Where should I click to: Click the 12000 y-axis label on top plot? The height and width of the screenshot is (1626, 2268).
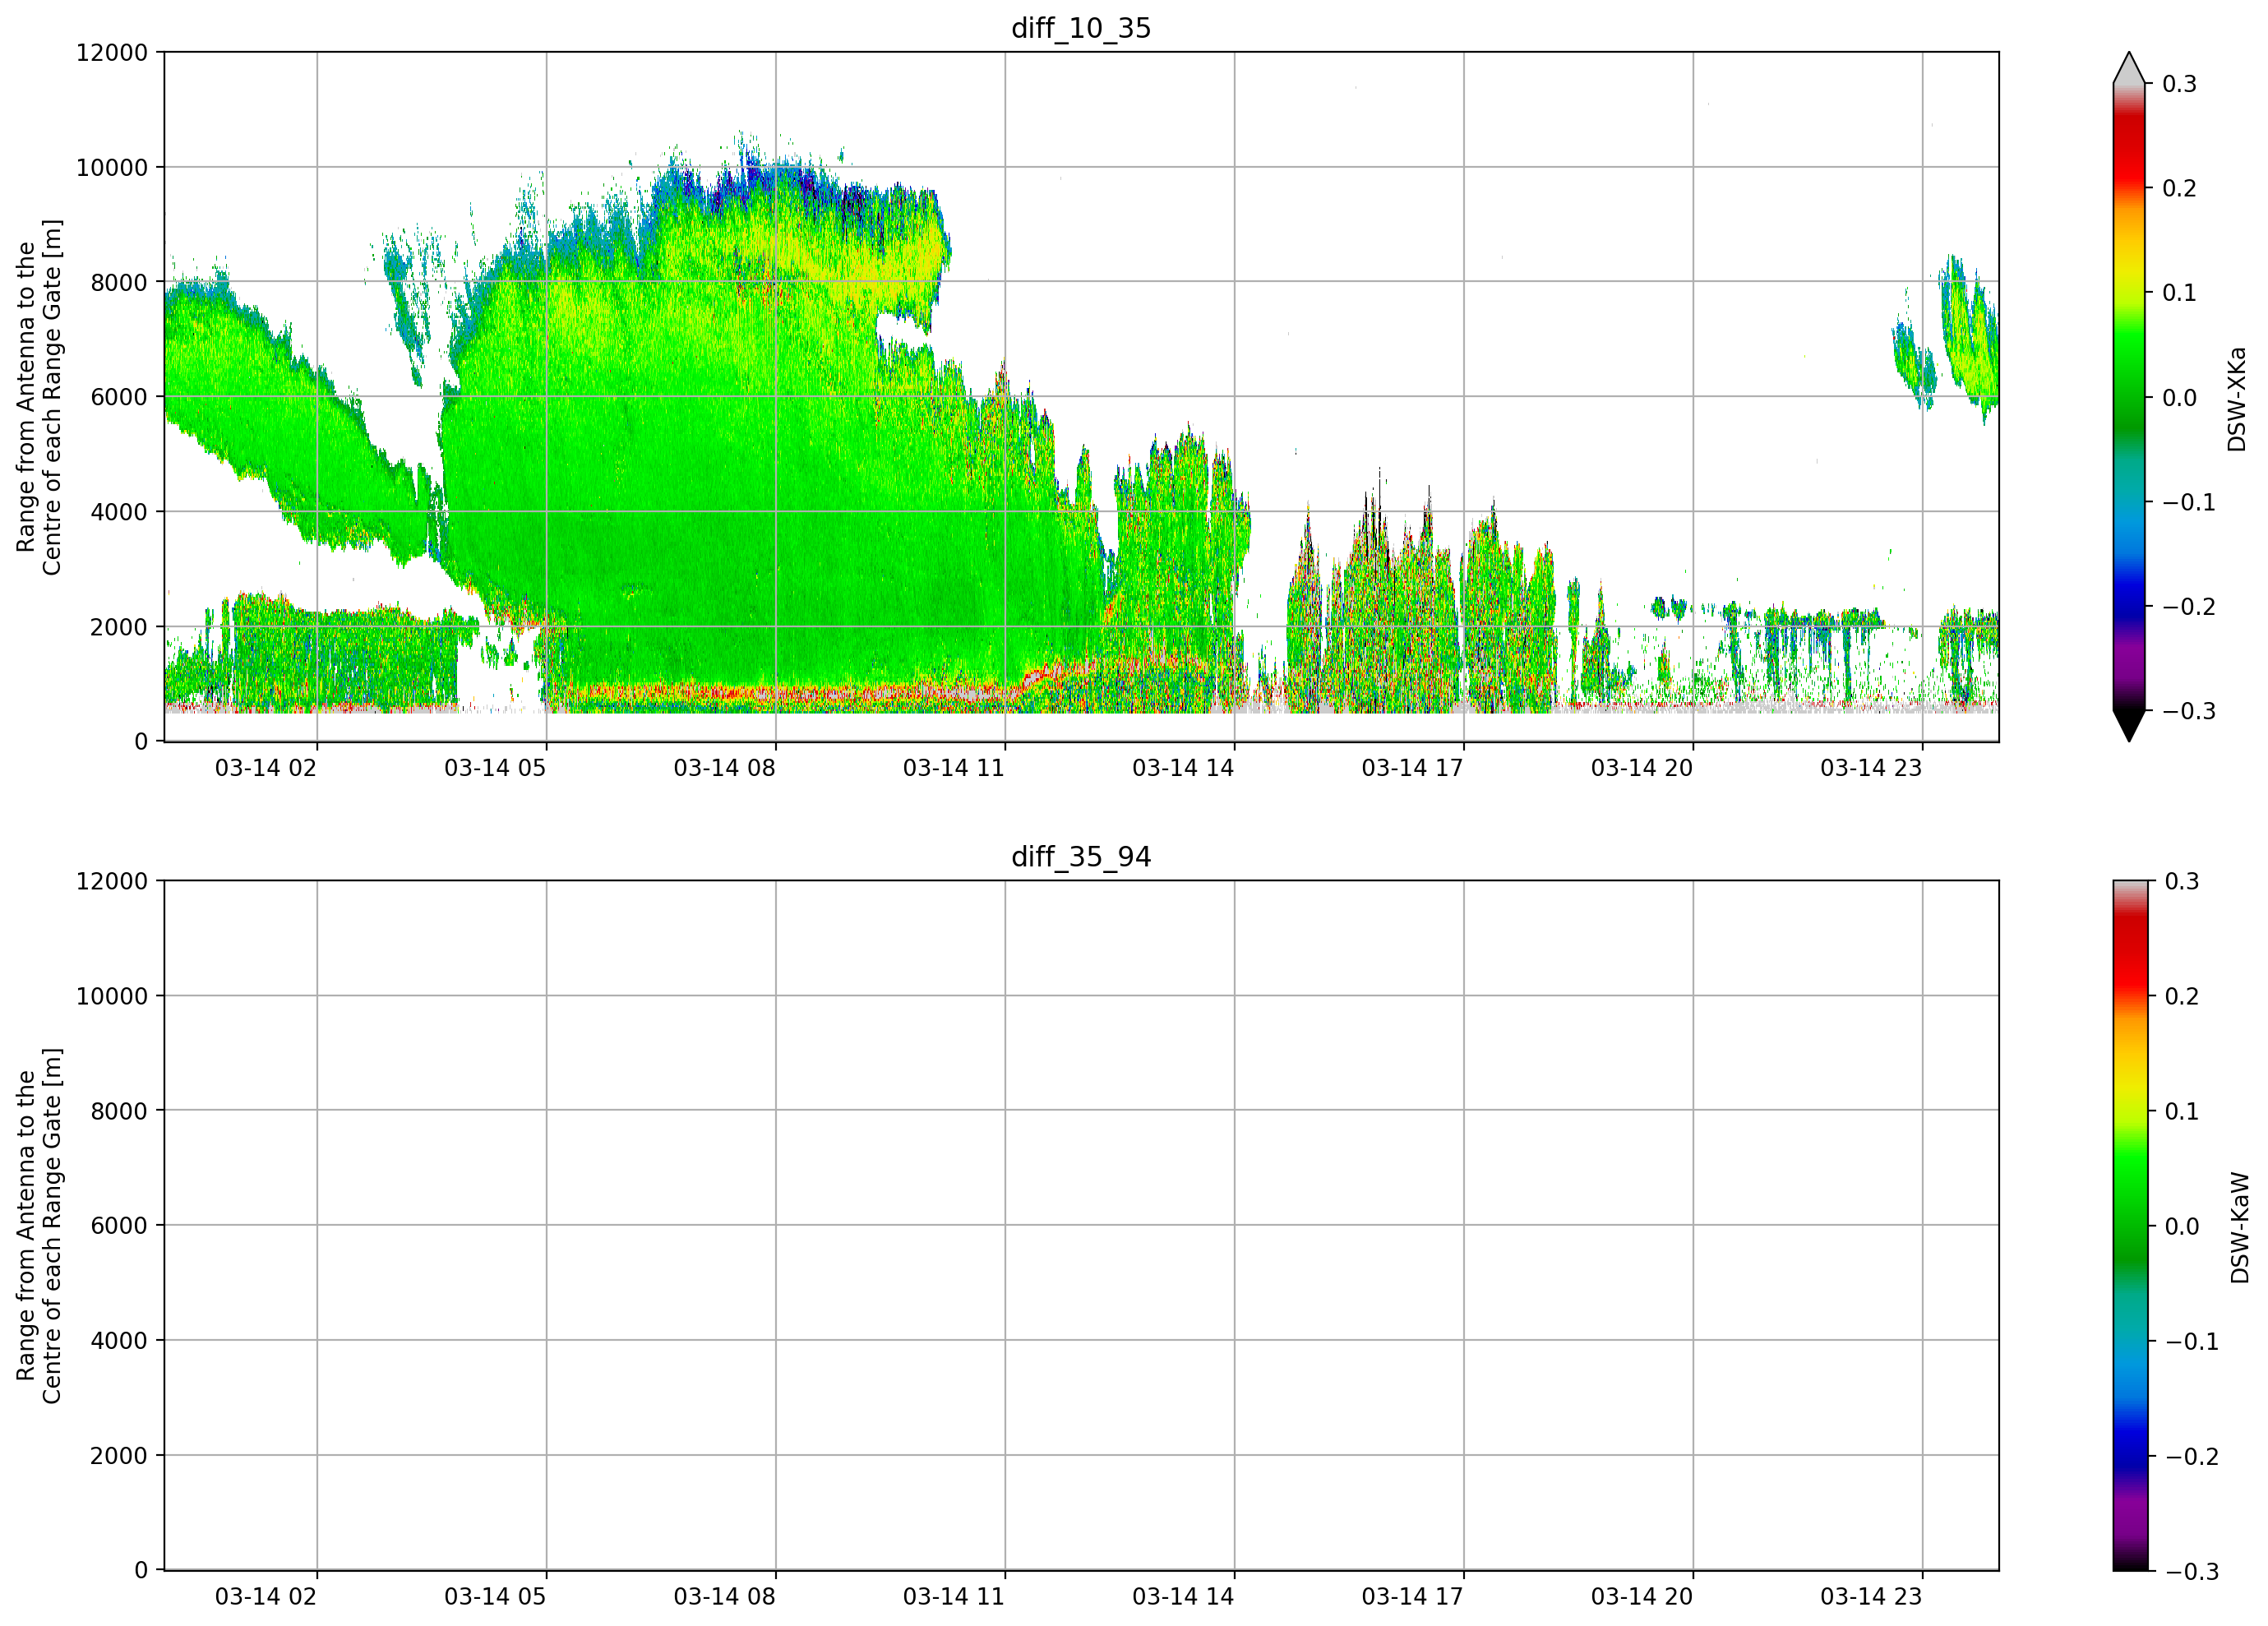coord(112,52)
